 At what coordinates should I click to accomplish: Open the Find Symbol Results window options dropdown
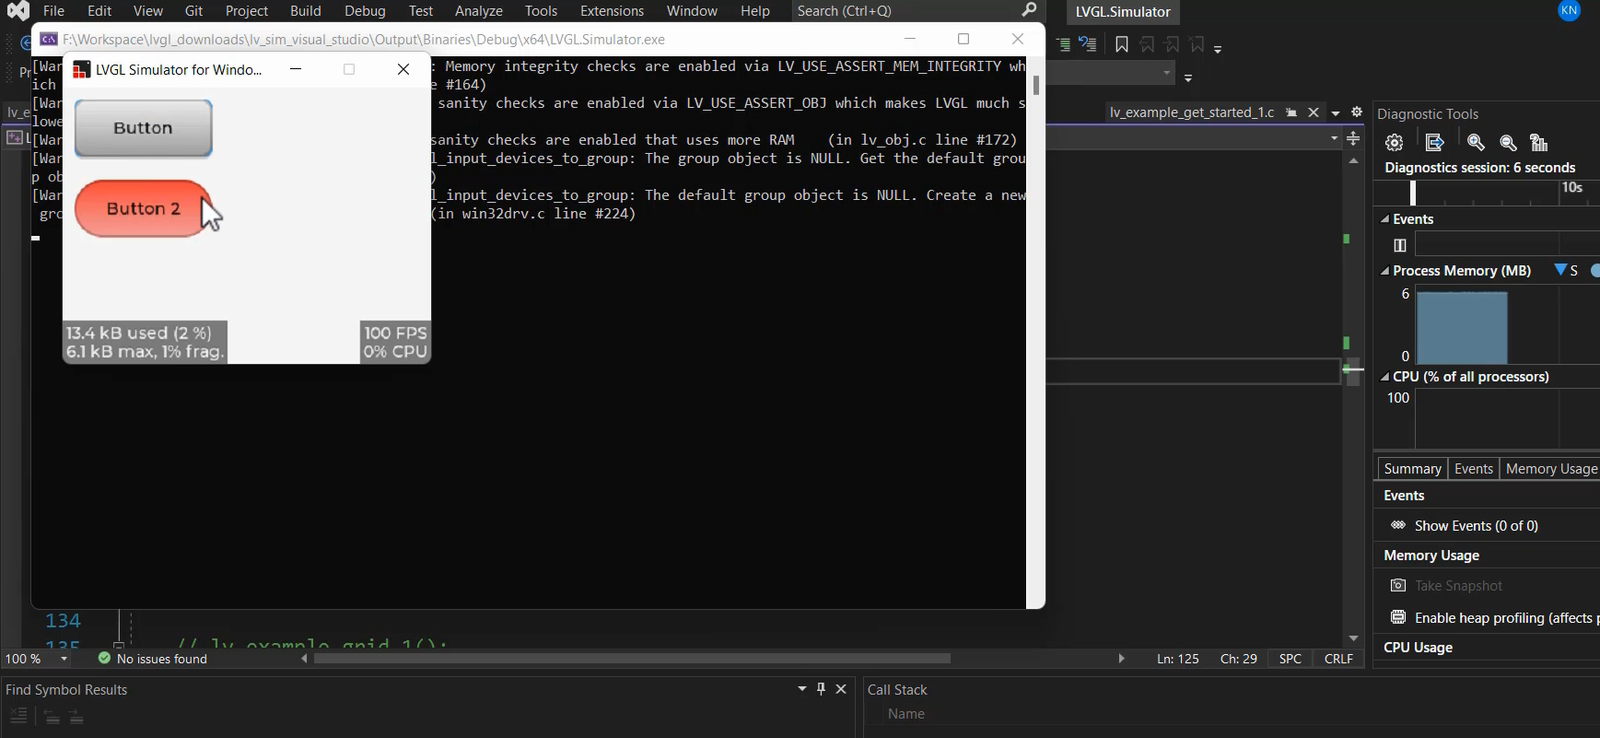pos(802,689)
